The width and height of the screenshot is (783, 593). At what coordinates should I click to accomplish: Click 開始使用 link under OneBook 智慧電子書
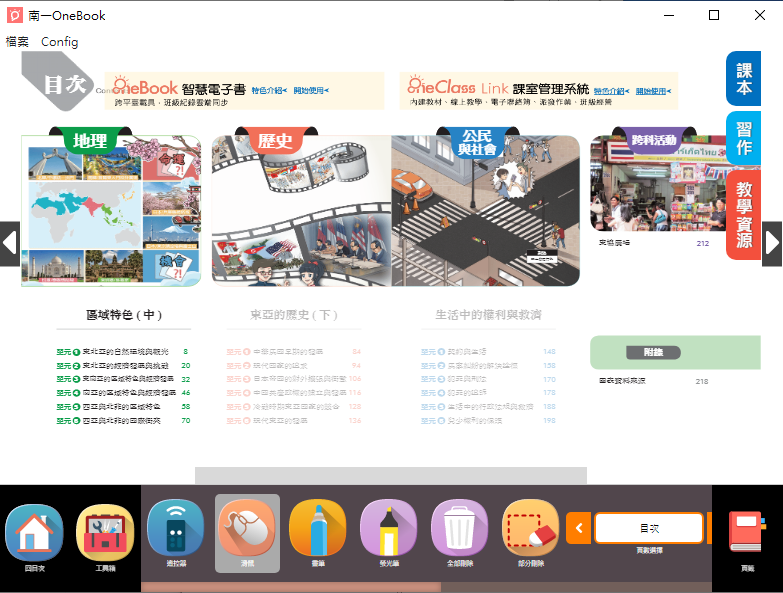[311, 91]
